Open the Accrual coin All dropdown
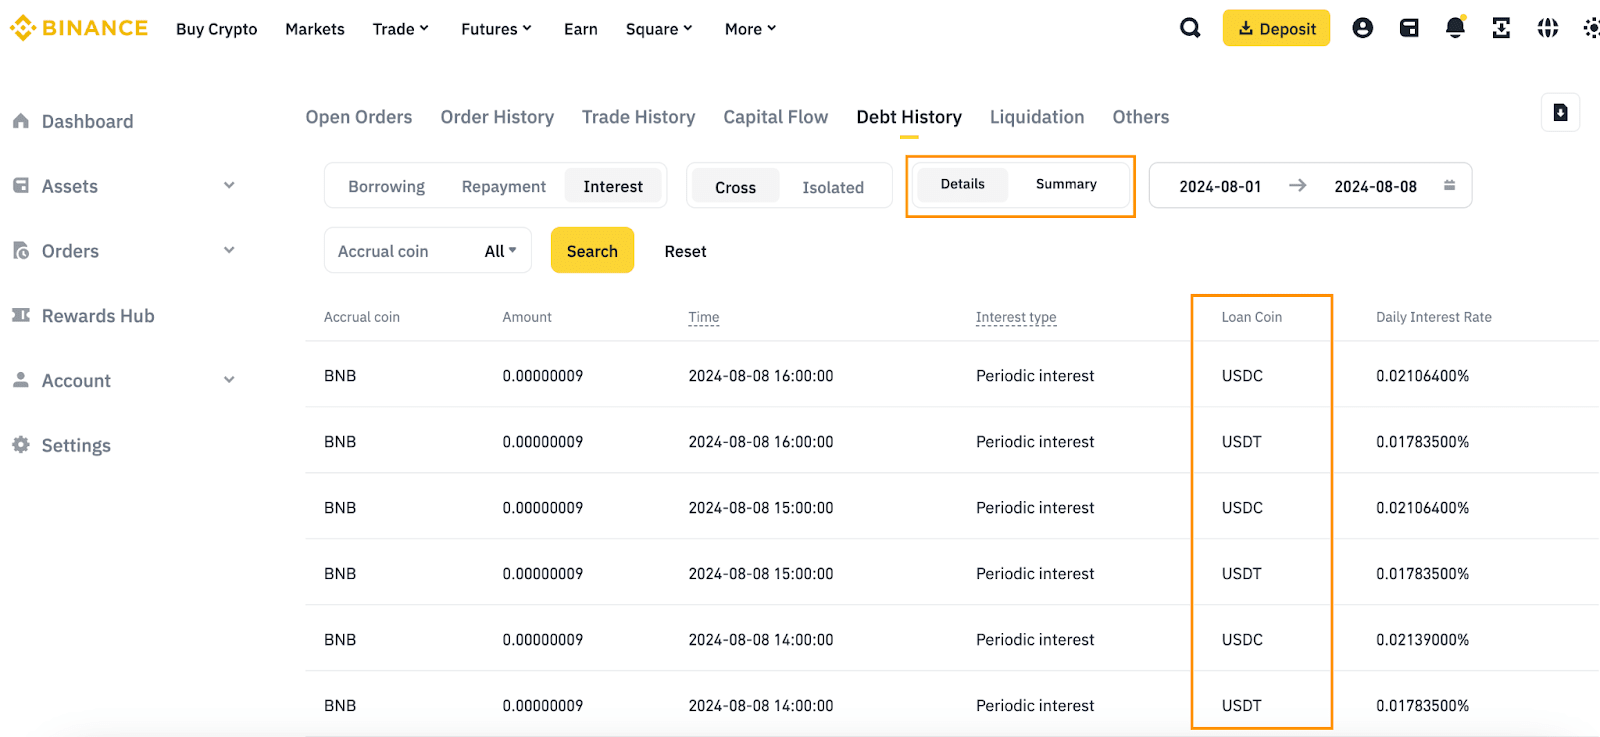The image size is (1600, 737). [500, 251]
